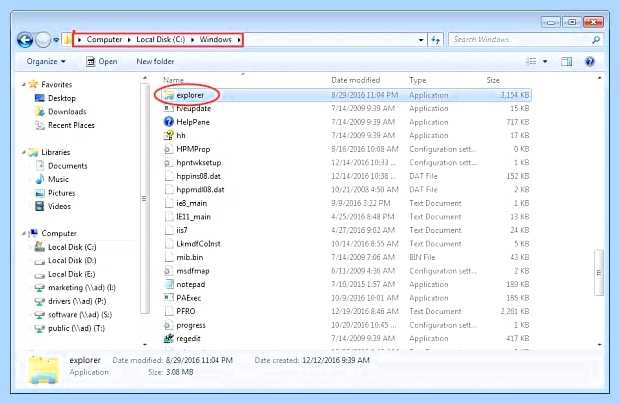The image size is (620, 404).
Task: Select Desktop in Favorites
Action: 55,98
